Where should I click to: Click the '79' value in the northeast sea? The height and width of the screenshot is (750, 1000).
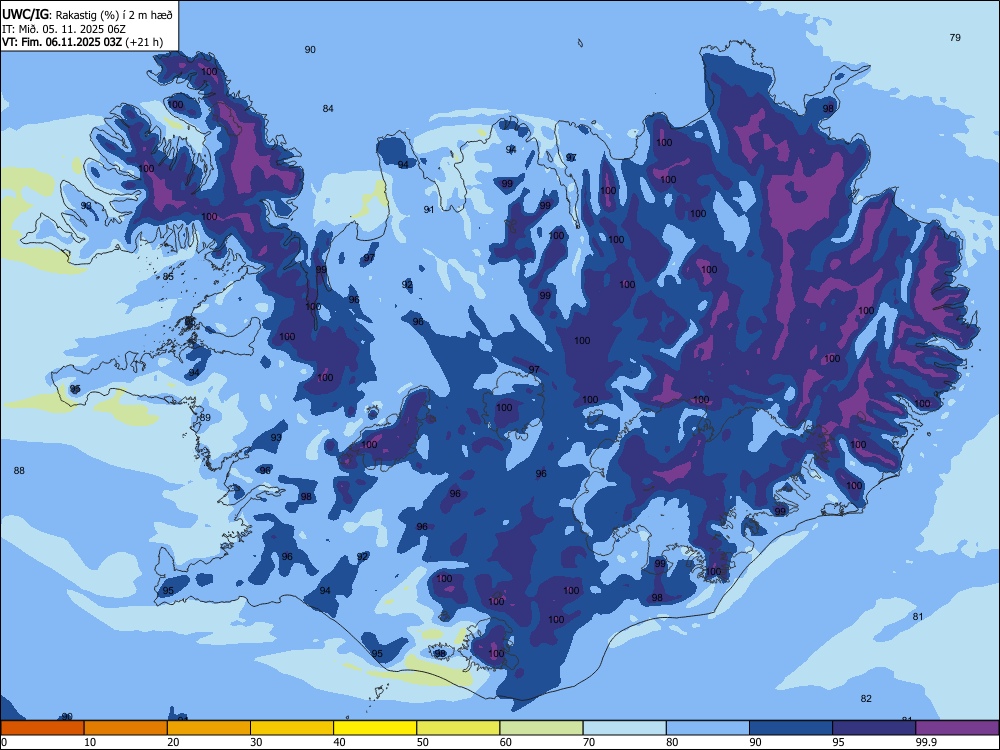click(955, 38)
